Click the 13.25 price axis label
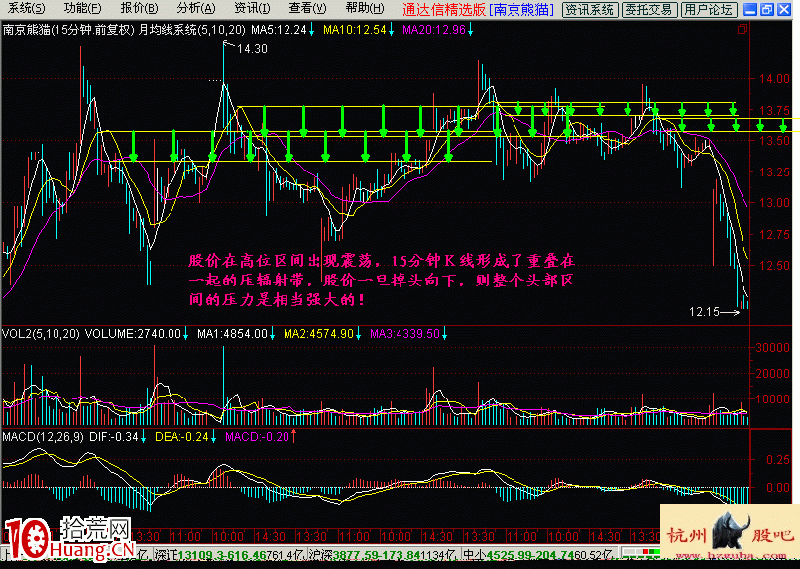This screenshot has width=800, height=569. tap(774, 172)
